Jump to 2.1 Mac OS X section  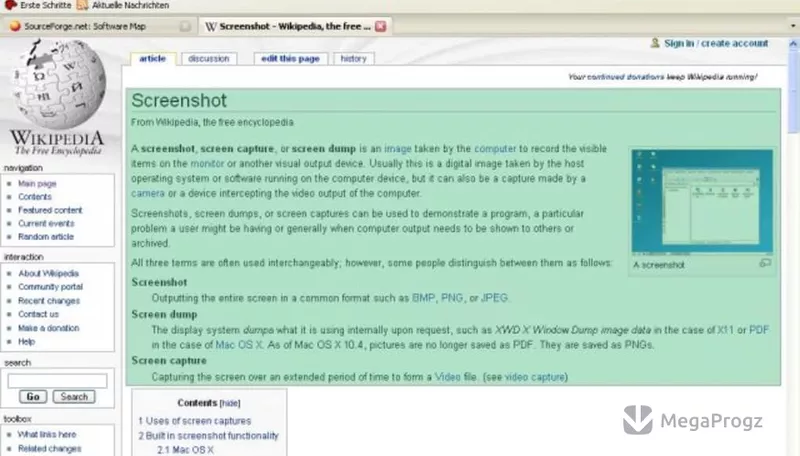tap(185, 450)
